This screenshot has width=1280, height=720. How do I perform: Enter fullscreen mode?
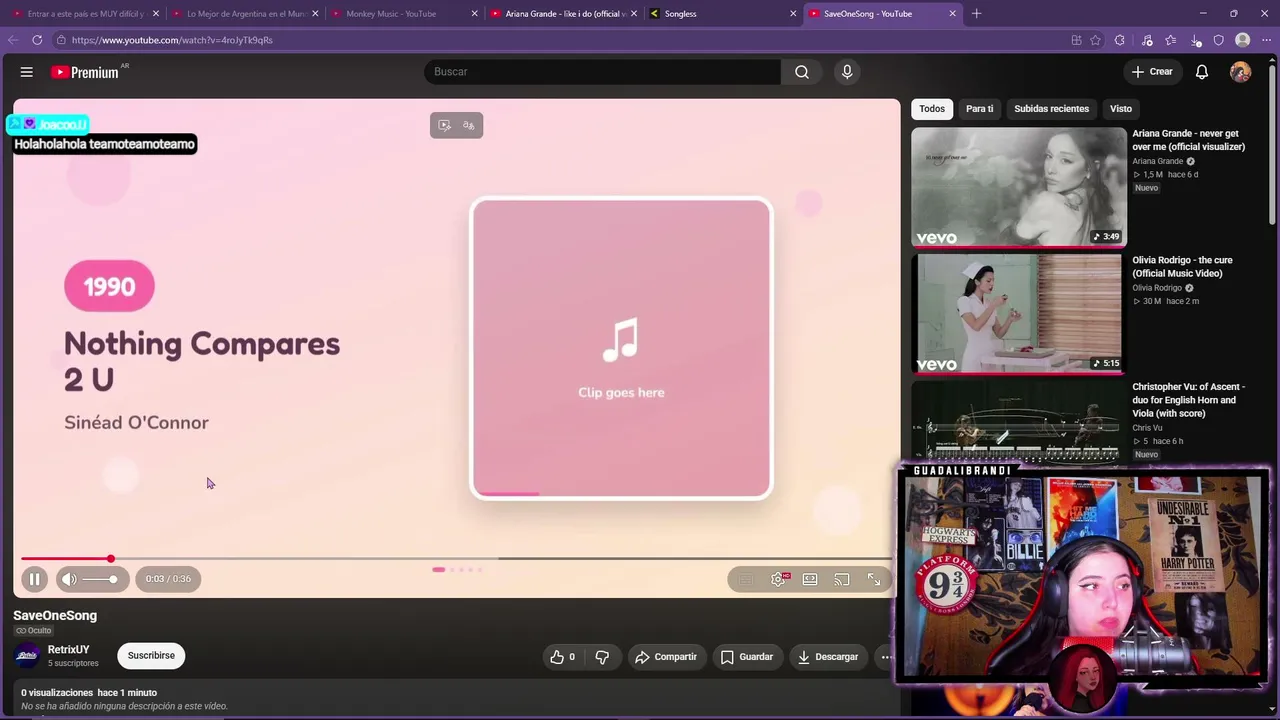click(874, 579)
